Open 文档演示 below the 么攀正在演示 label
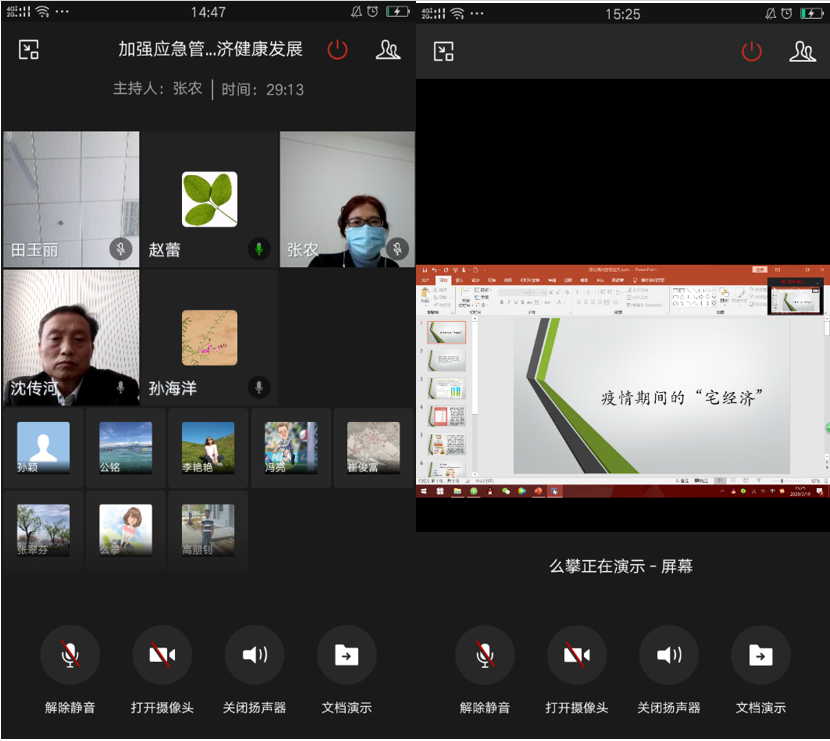The image size is (830, 741). tap(761, 656)
